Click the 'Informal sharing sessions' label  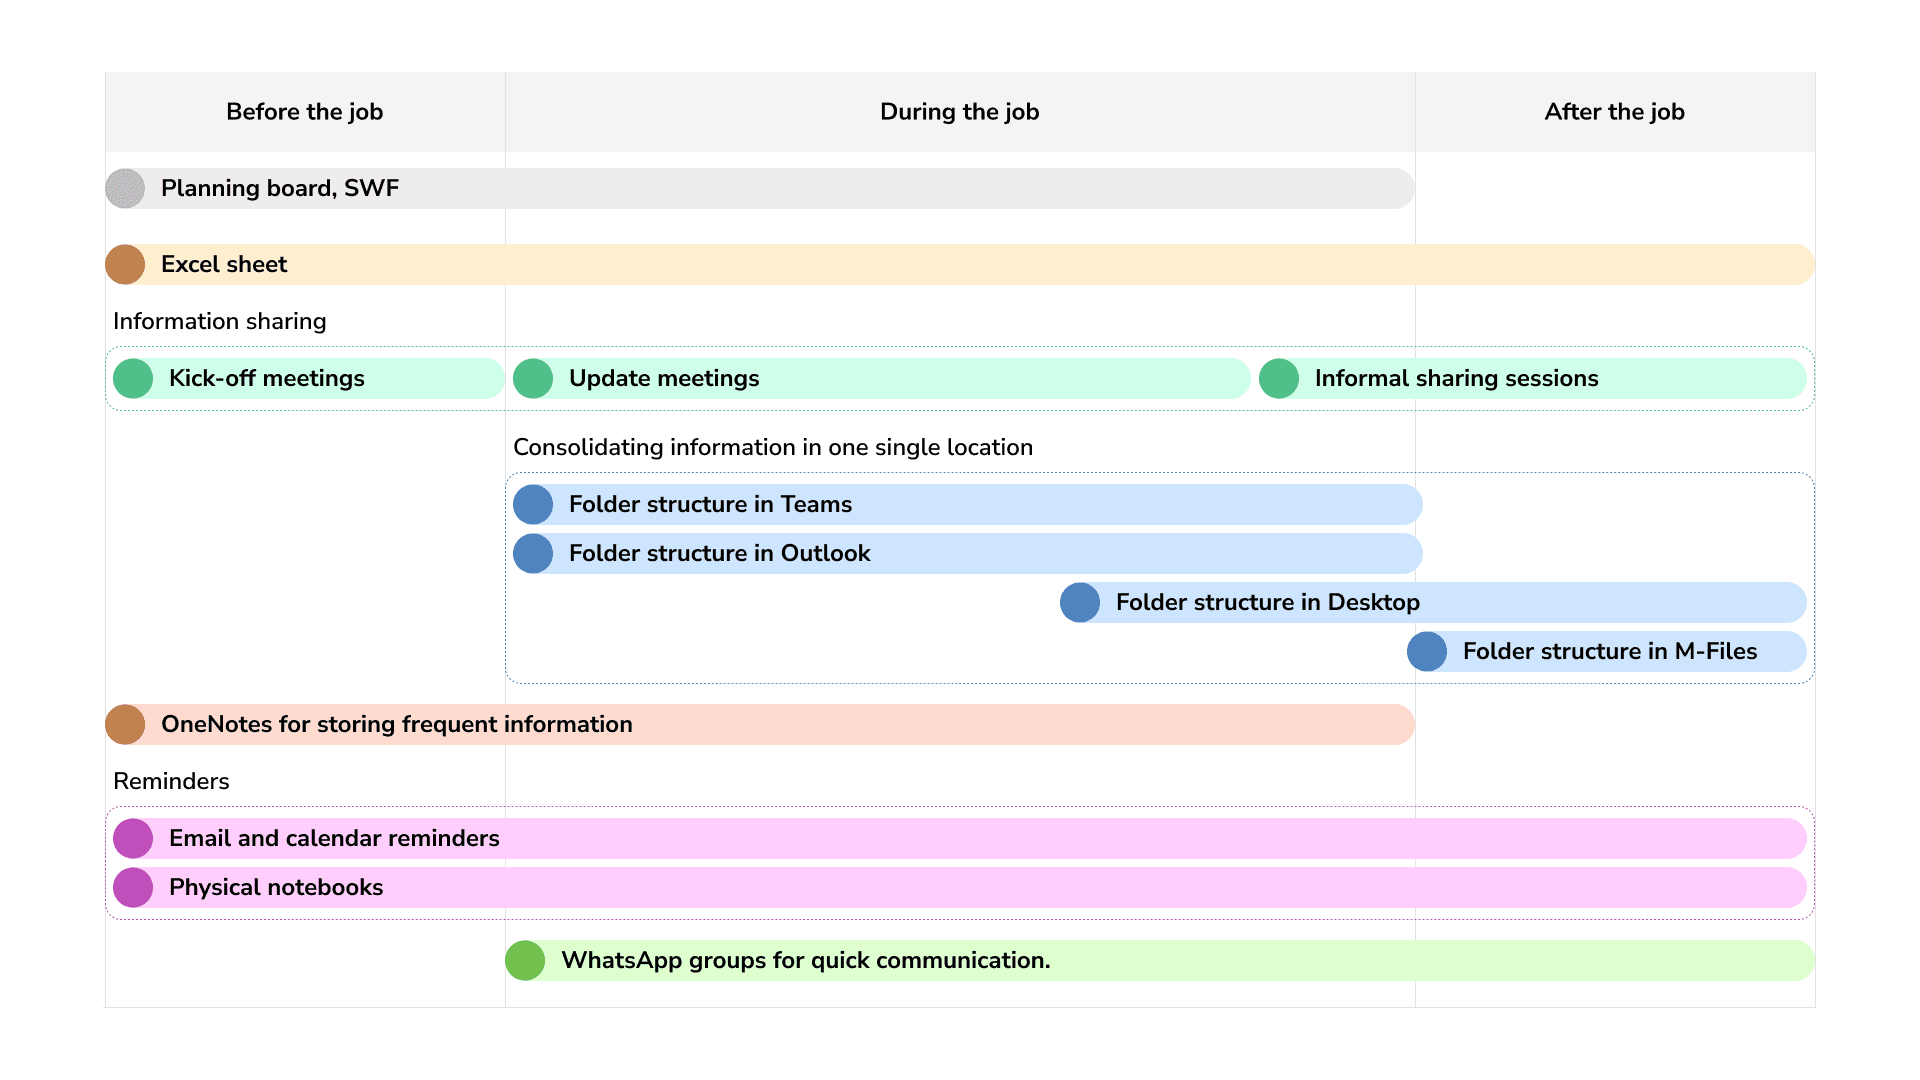[x=1457, y=378]
